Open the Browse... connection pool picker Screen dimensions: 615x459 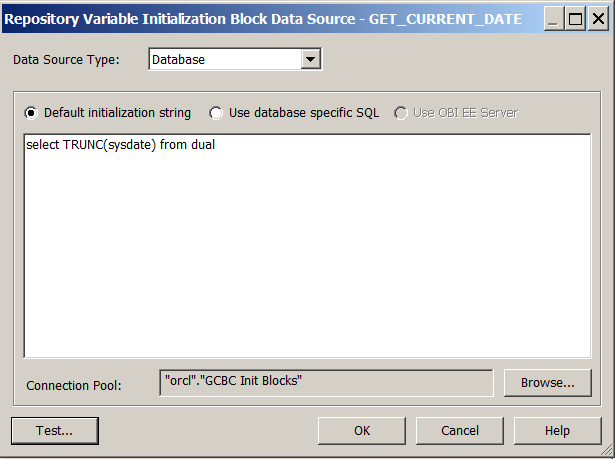tap(548, 382)
